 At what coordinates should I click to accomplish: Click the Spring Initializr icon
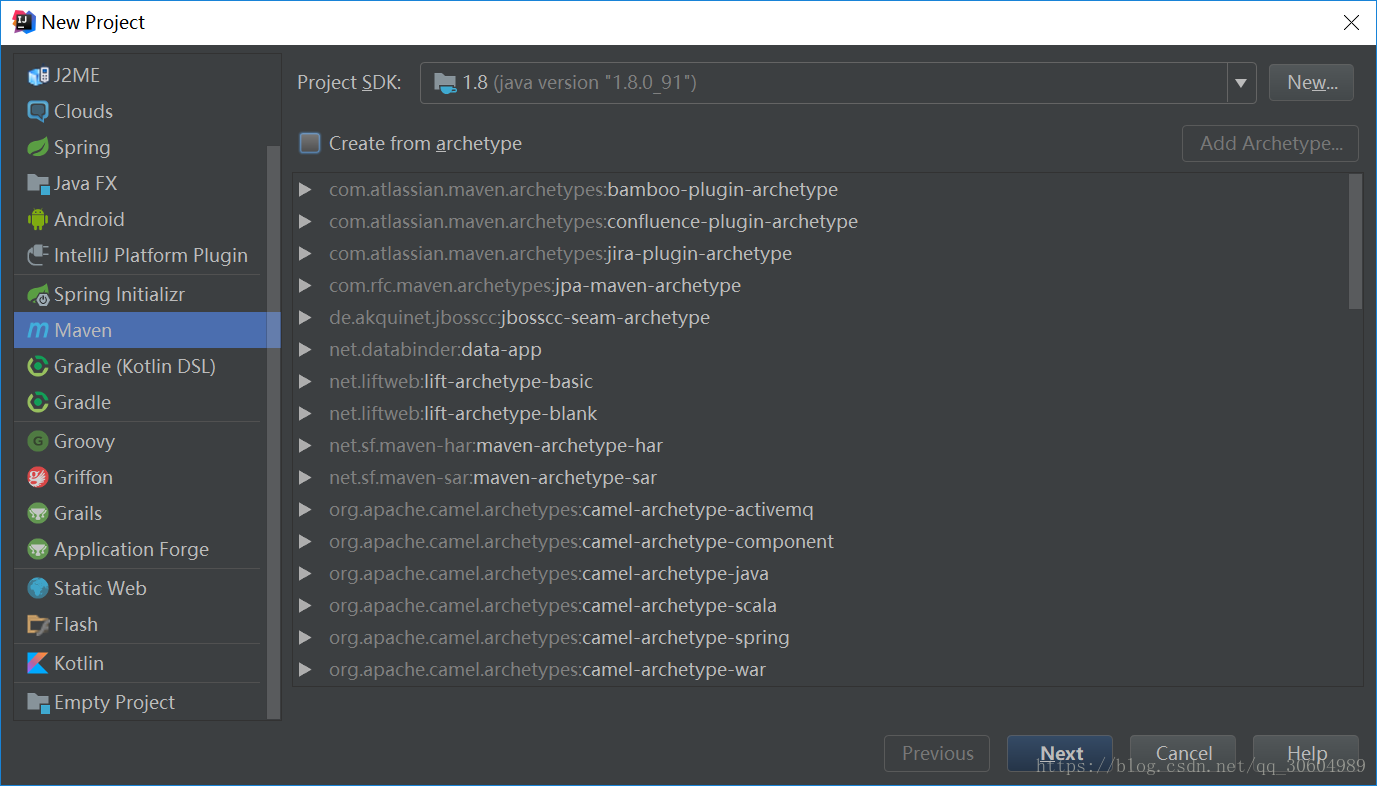click(38, 295)
